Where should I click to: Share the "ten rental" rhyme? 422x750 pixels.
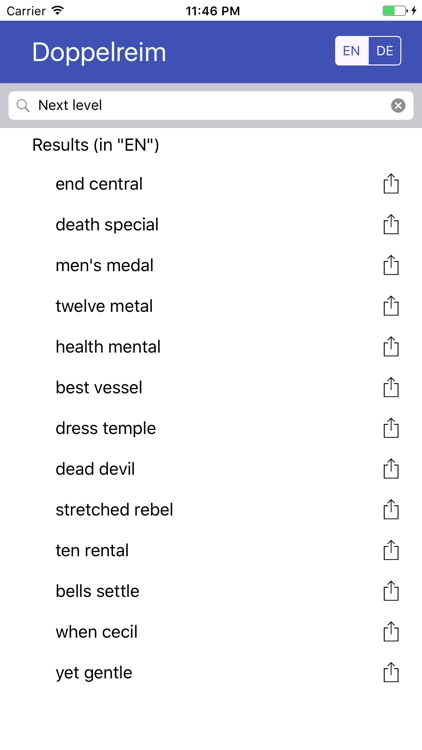point(391,550)
